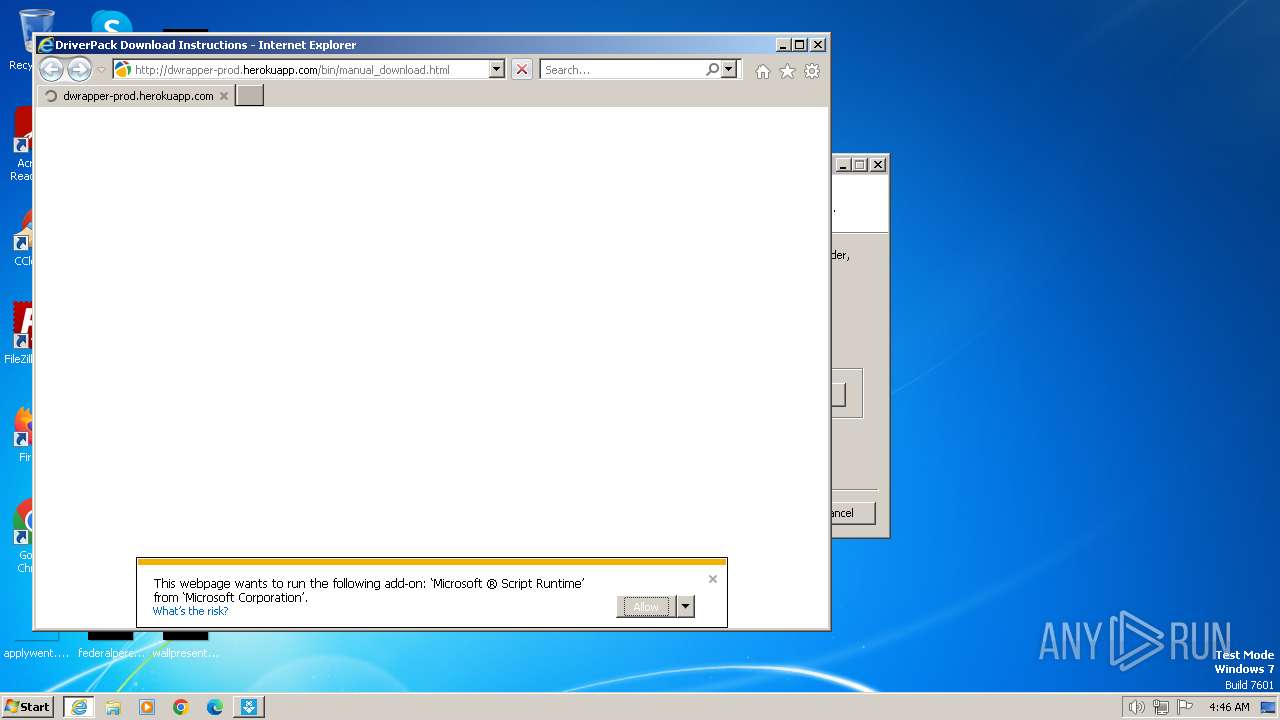Go to the IE Home page icon
The height and width of the screenshot is (720, 1280).
click(x=763, y=71)
